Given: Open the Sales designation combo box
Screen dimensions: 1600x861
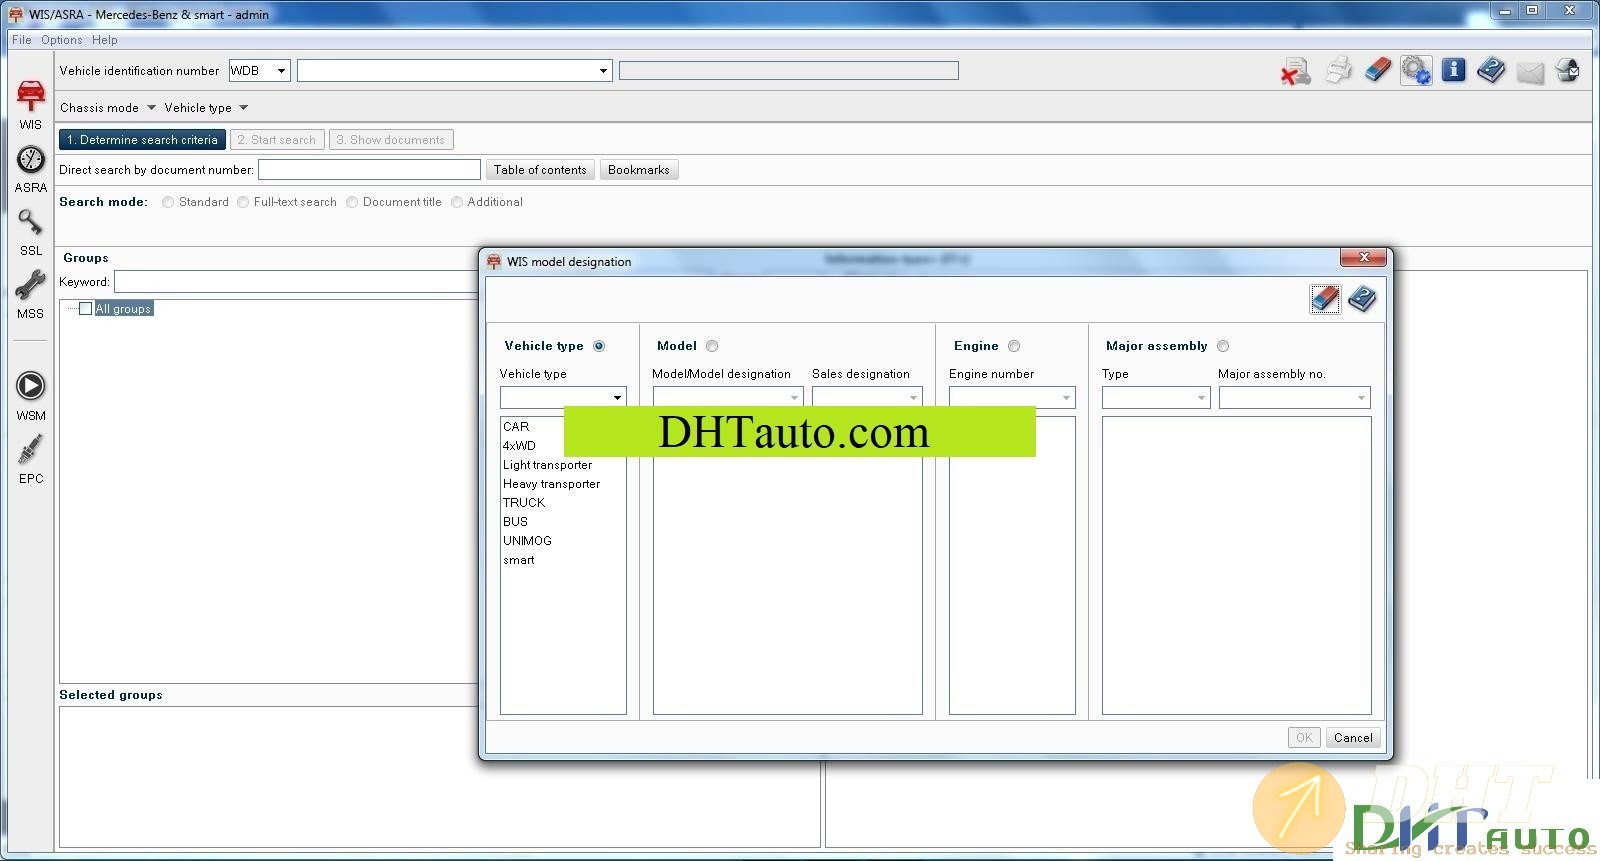Looking at the screenshot, I should [867, 397].
